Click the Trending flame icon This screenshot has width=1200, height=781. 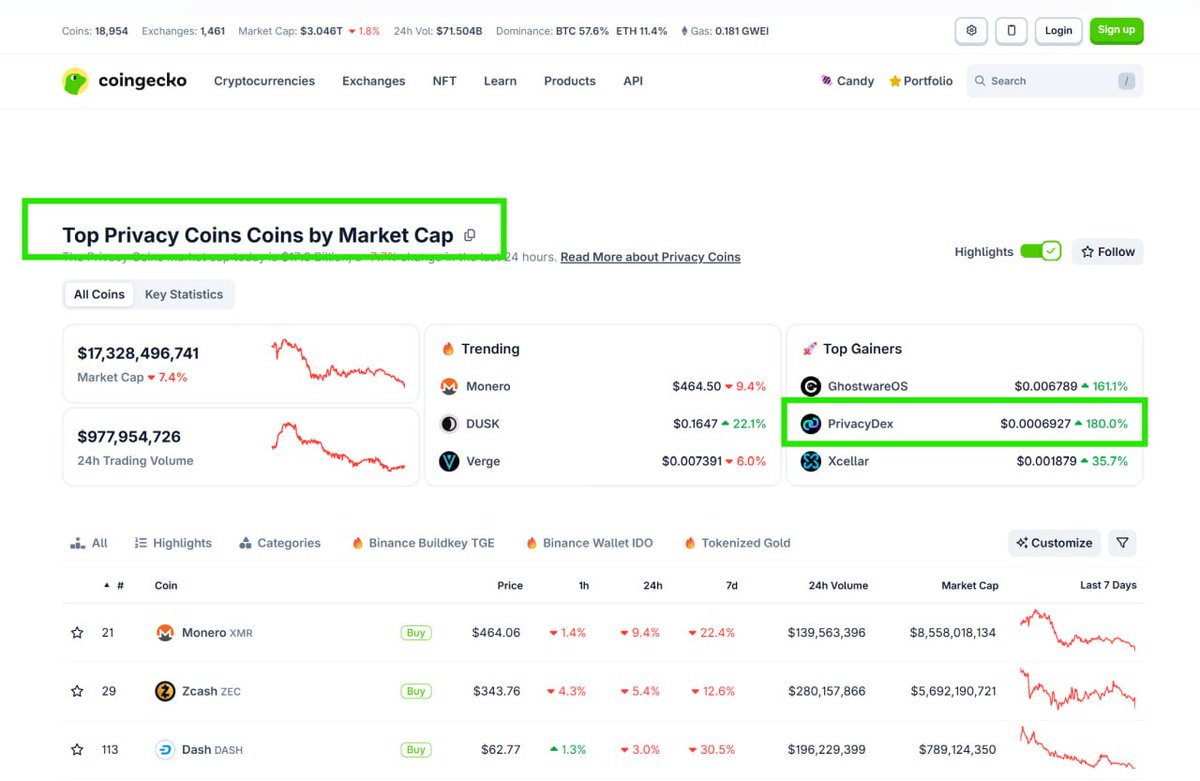(448, 349)
